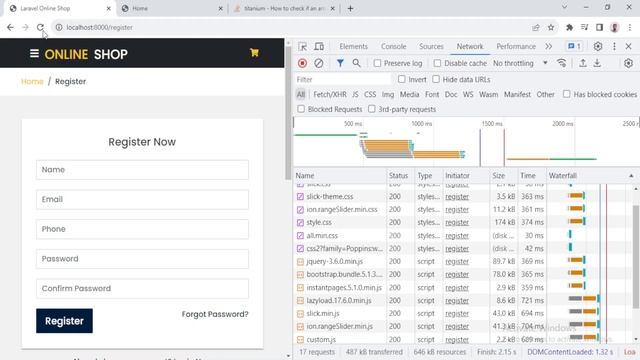Sort requests by Status column header
640x360 pixels.
(x=400, y=176)
